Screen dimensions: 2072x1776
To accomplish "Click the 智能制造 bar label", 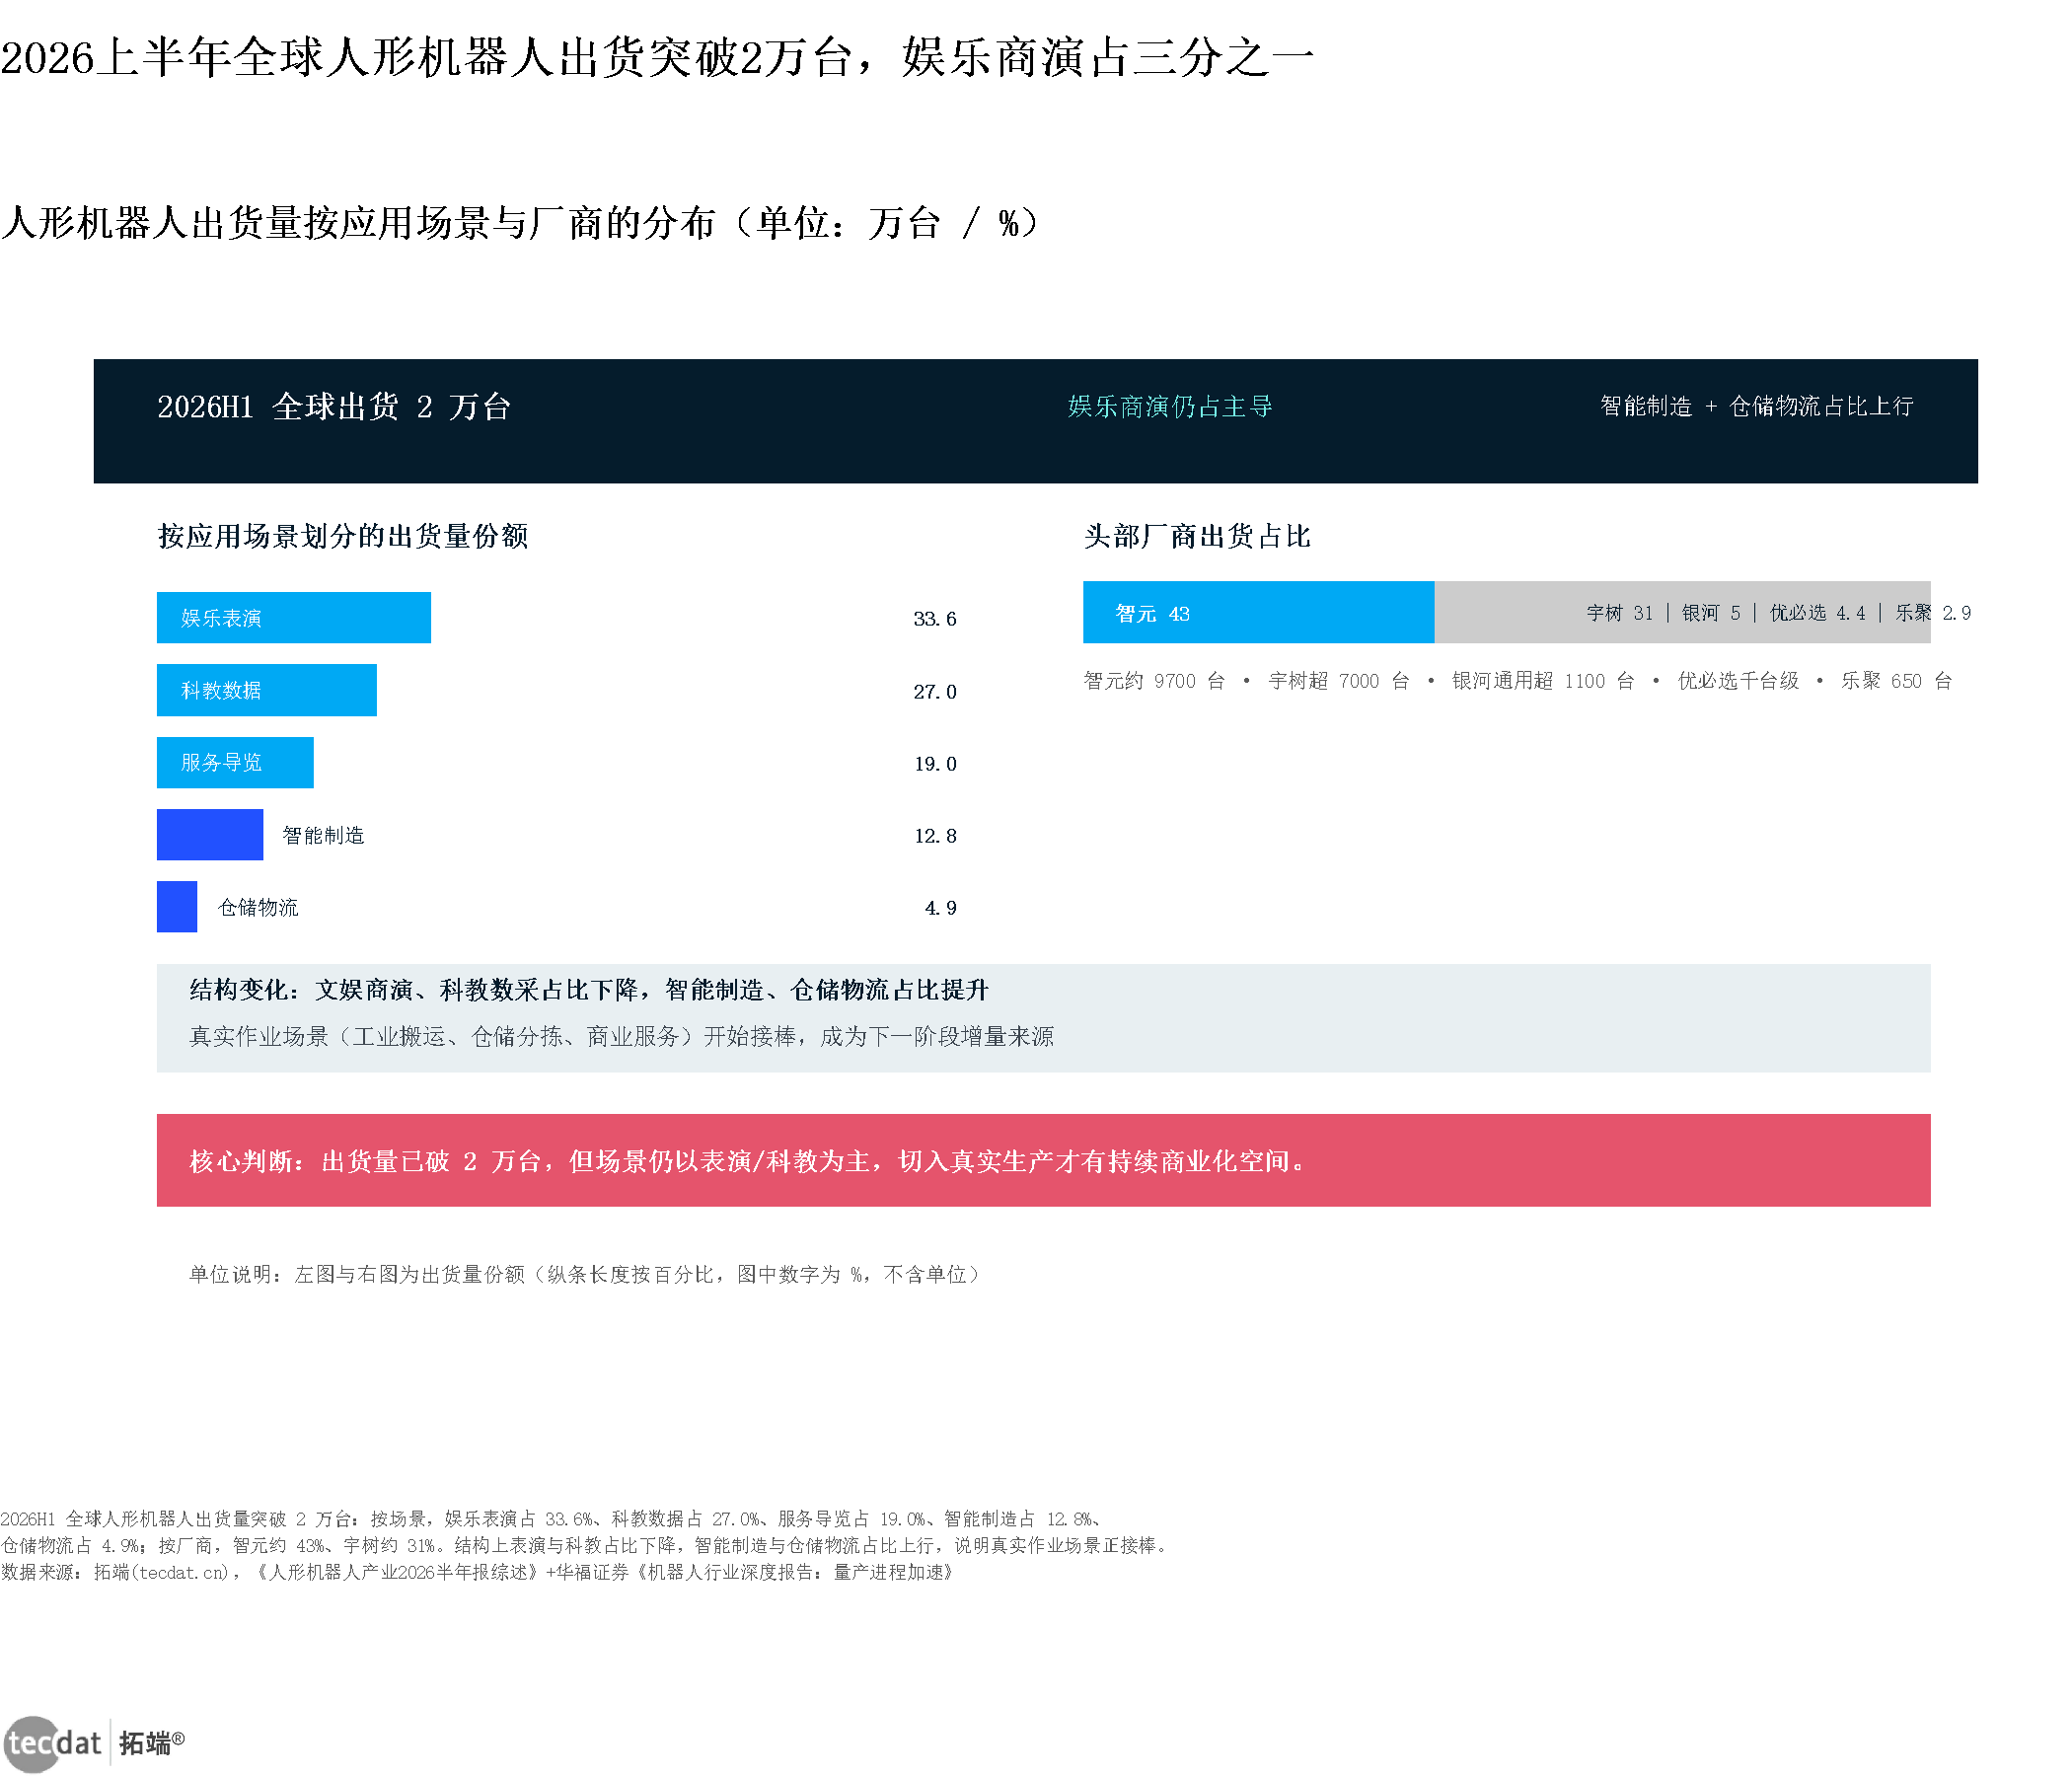I will coord(323,835).
